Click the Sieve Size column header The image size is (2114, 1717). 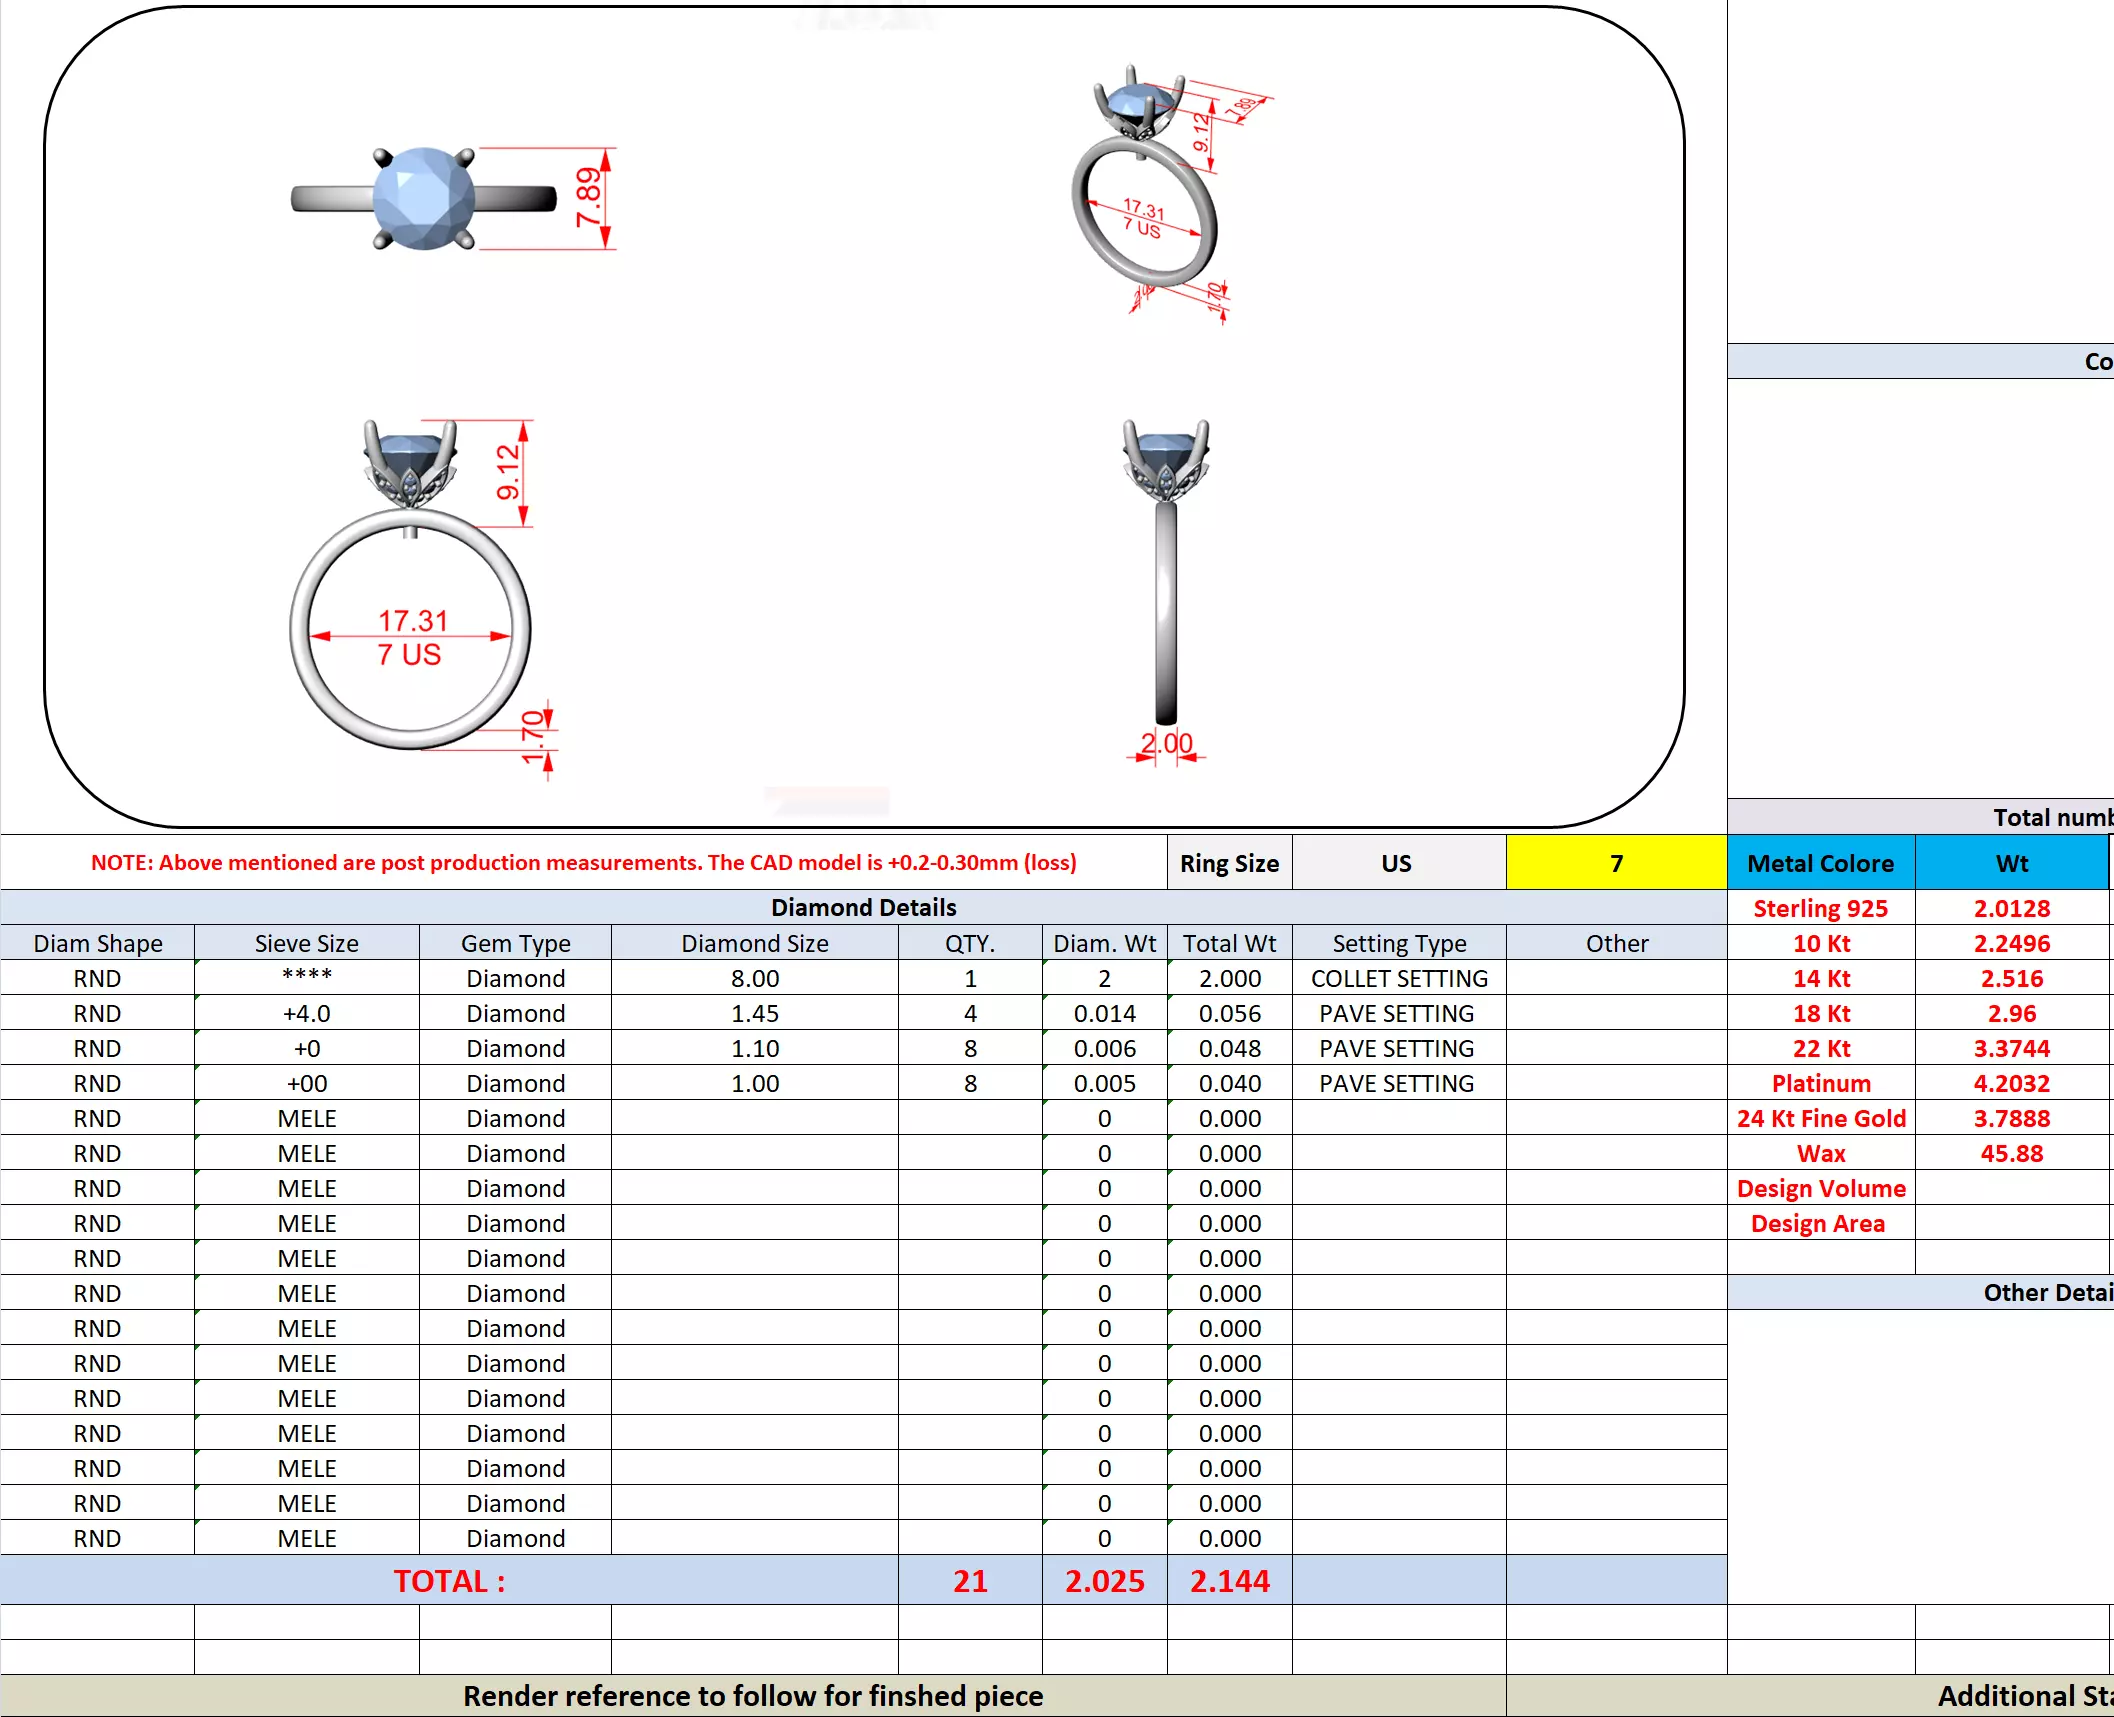[x=306, y=943]
